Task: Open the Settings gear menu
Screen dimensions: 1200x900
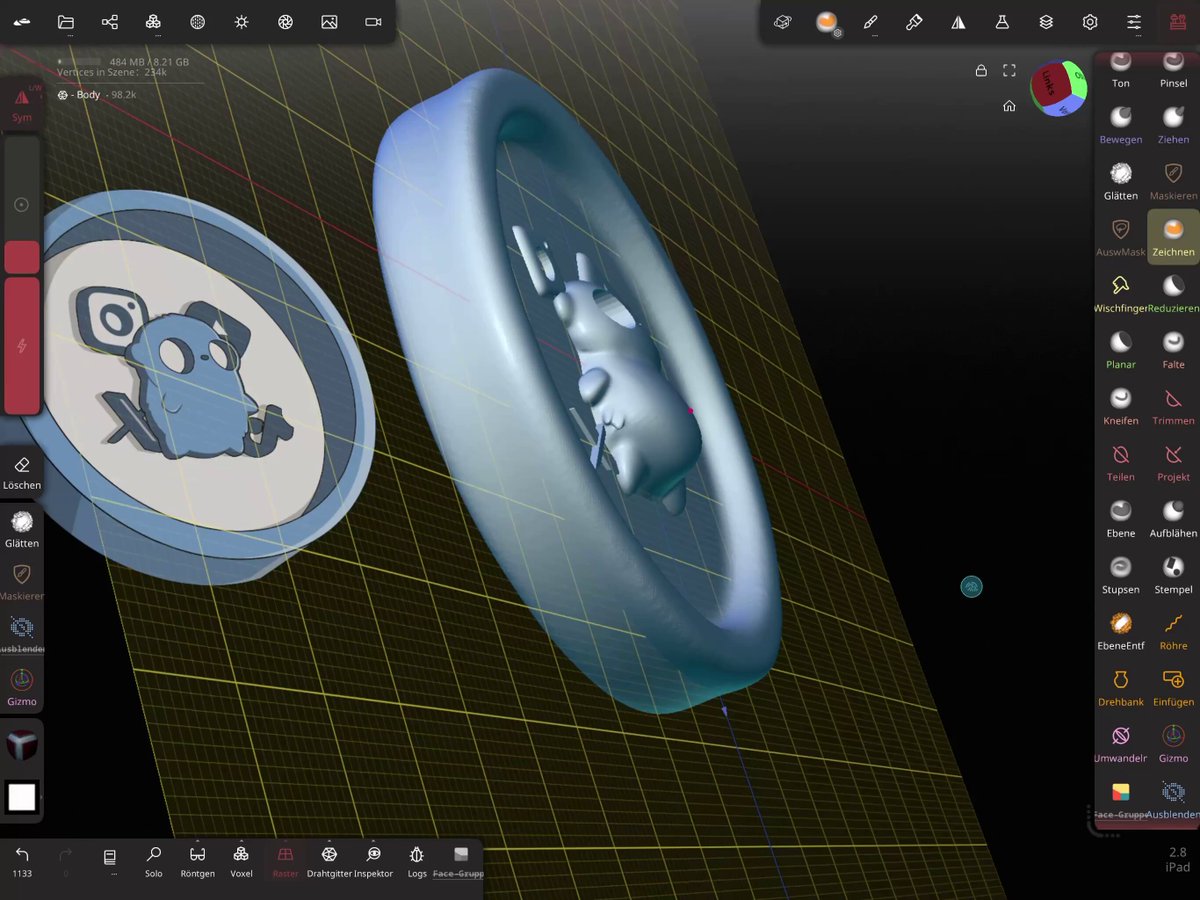Action: point(1090,22)
